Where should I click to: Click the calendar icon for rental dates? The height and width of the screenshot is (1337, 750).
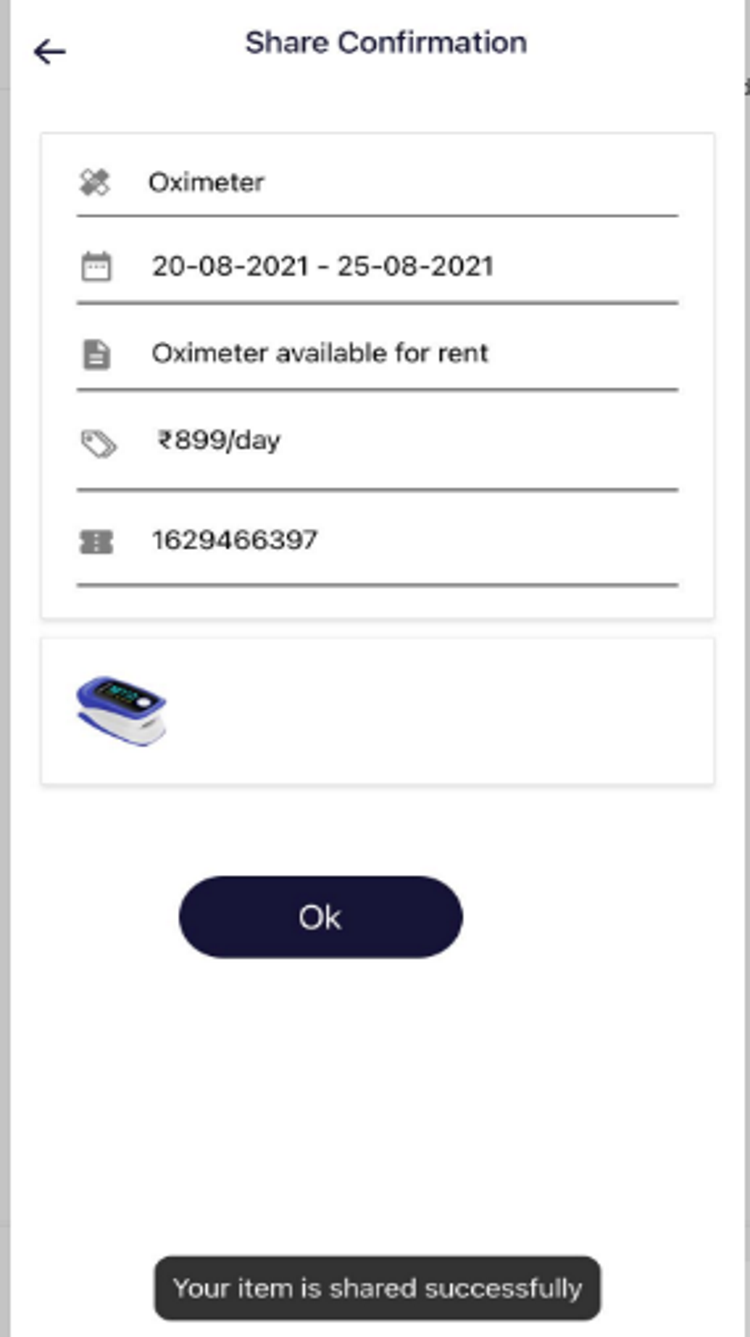point(96,267)
